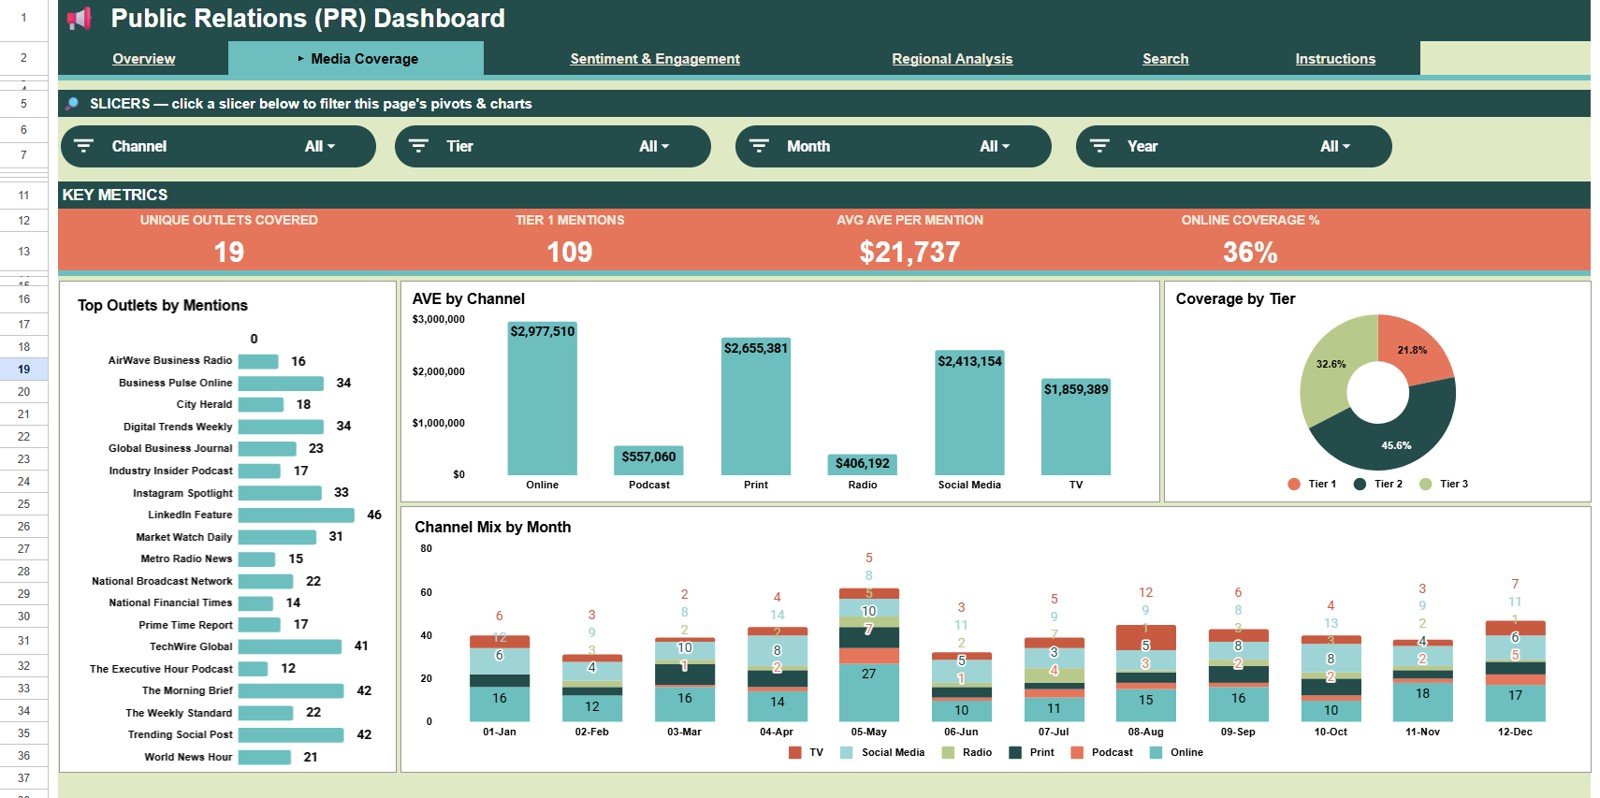Screen dimensions: 1600x798
Task: Click the Online legend swatch in Channel Mix
Action: point(1156,752)
